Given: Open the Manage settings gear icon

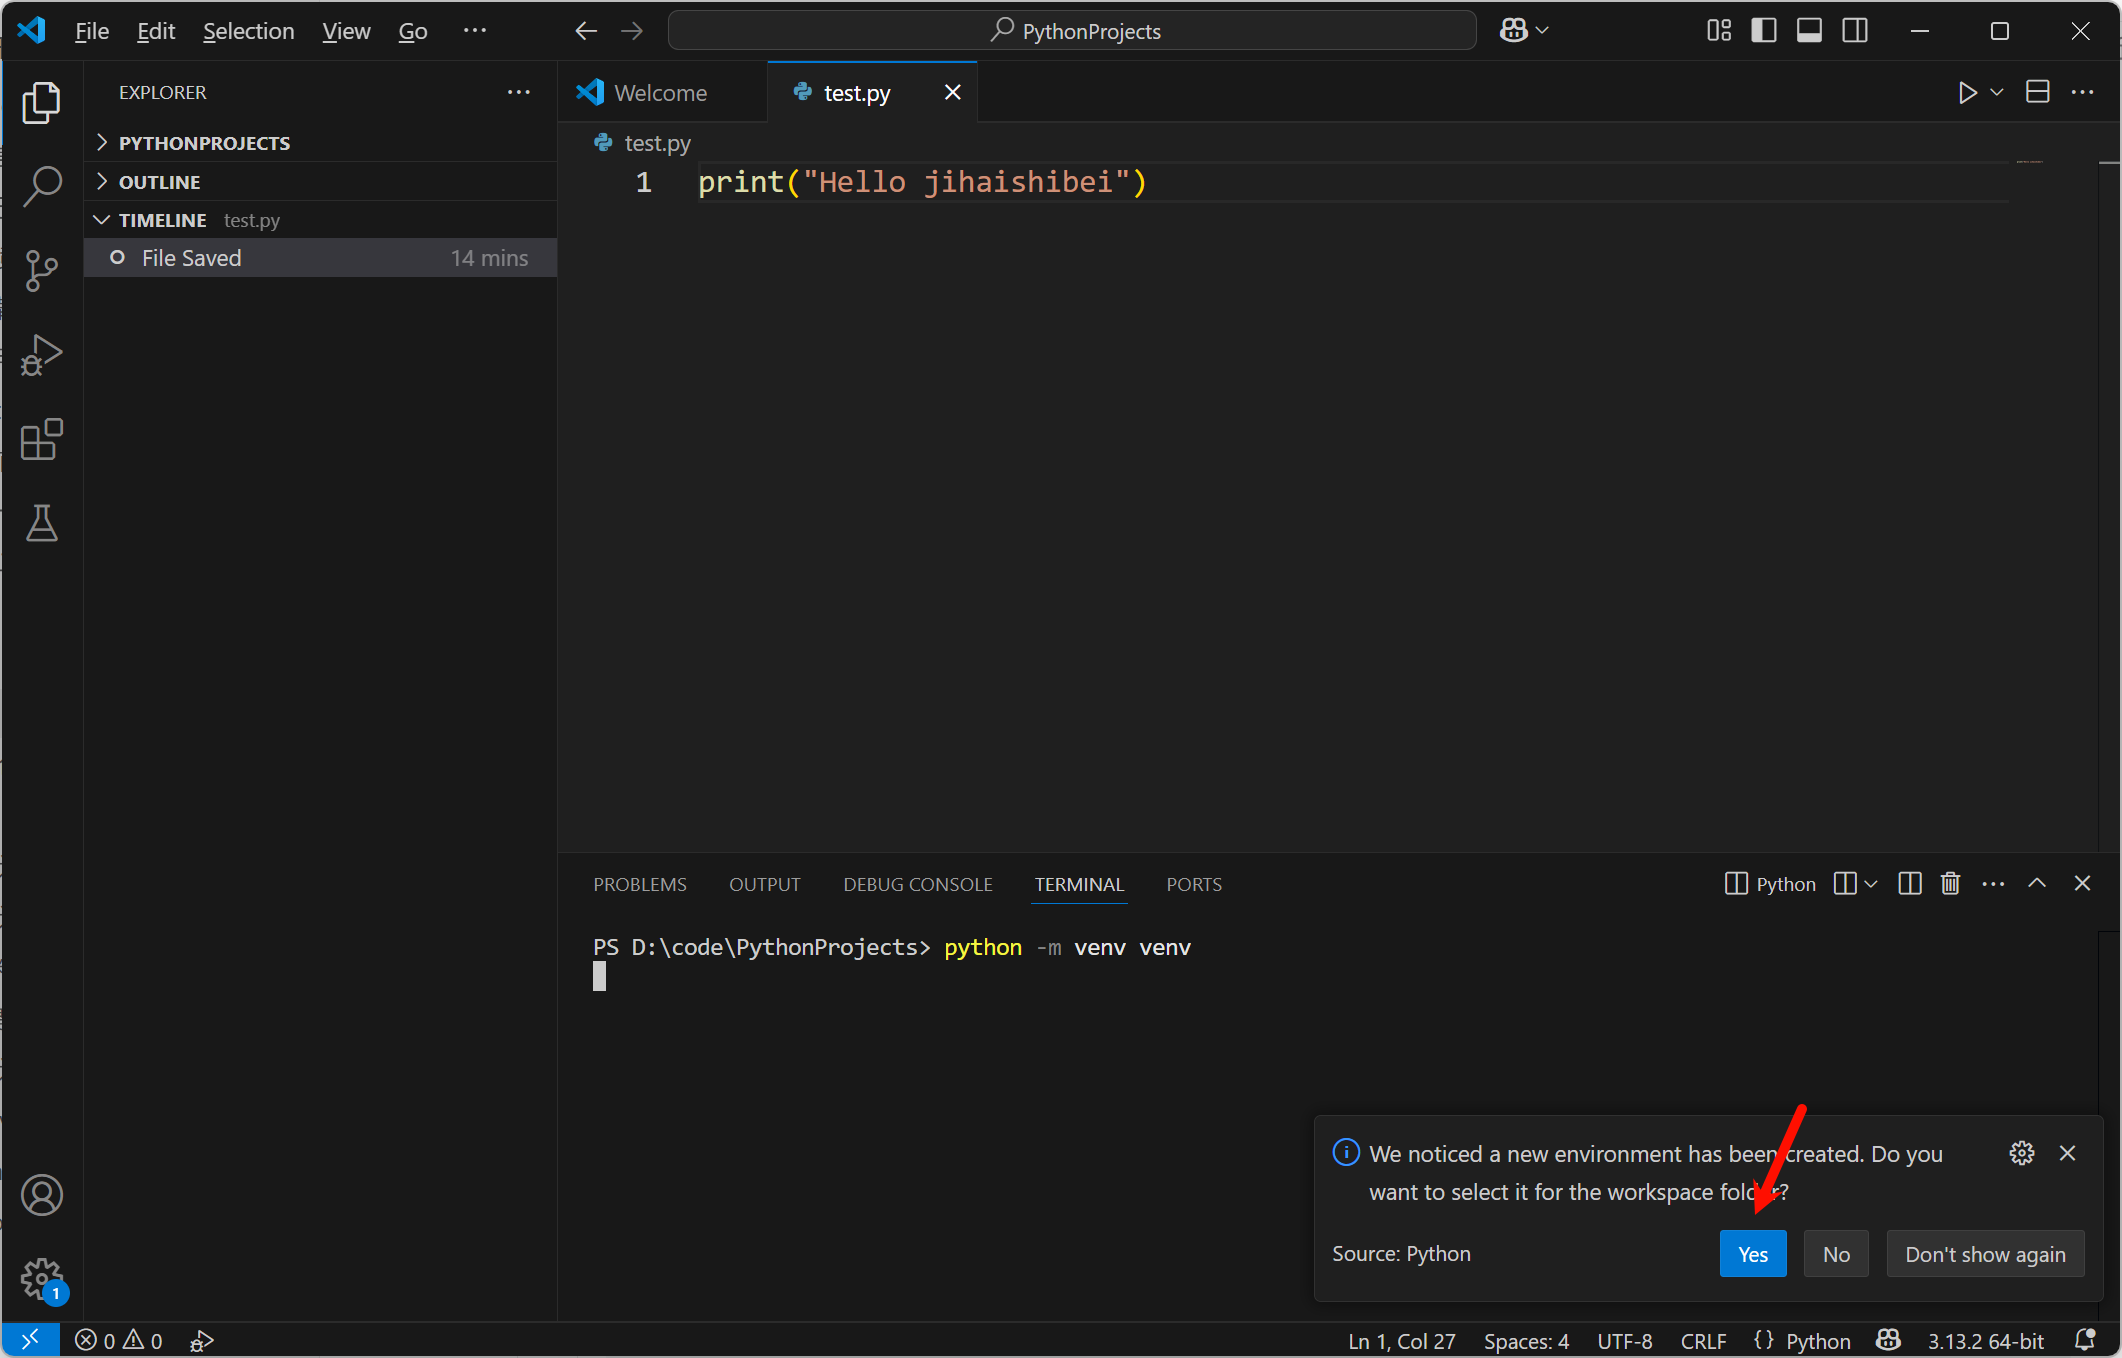Looking at the screenshot, I should 42,1280.
